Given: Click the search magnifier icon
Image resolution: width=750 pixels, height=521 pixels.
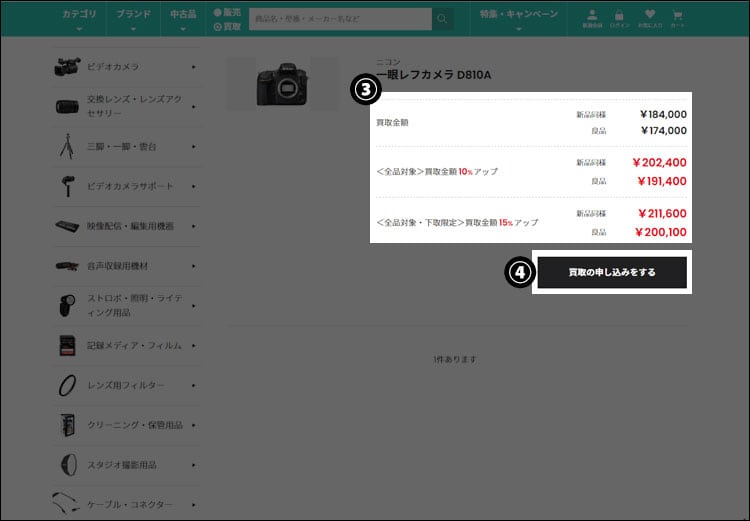Looking at the screenshot, I should tap(442, 19).
